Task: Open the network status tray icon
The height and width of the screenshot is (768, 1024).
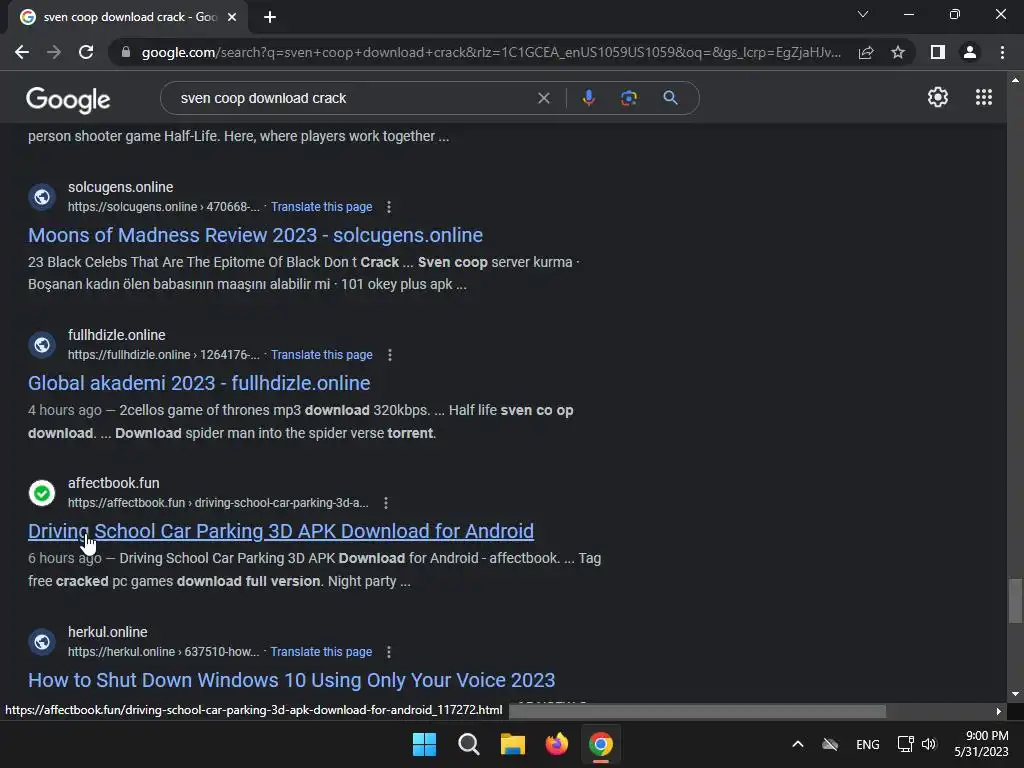Action: [x=905, y=744]
